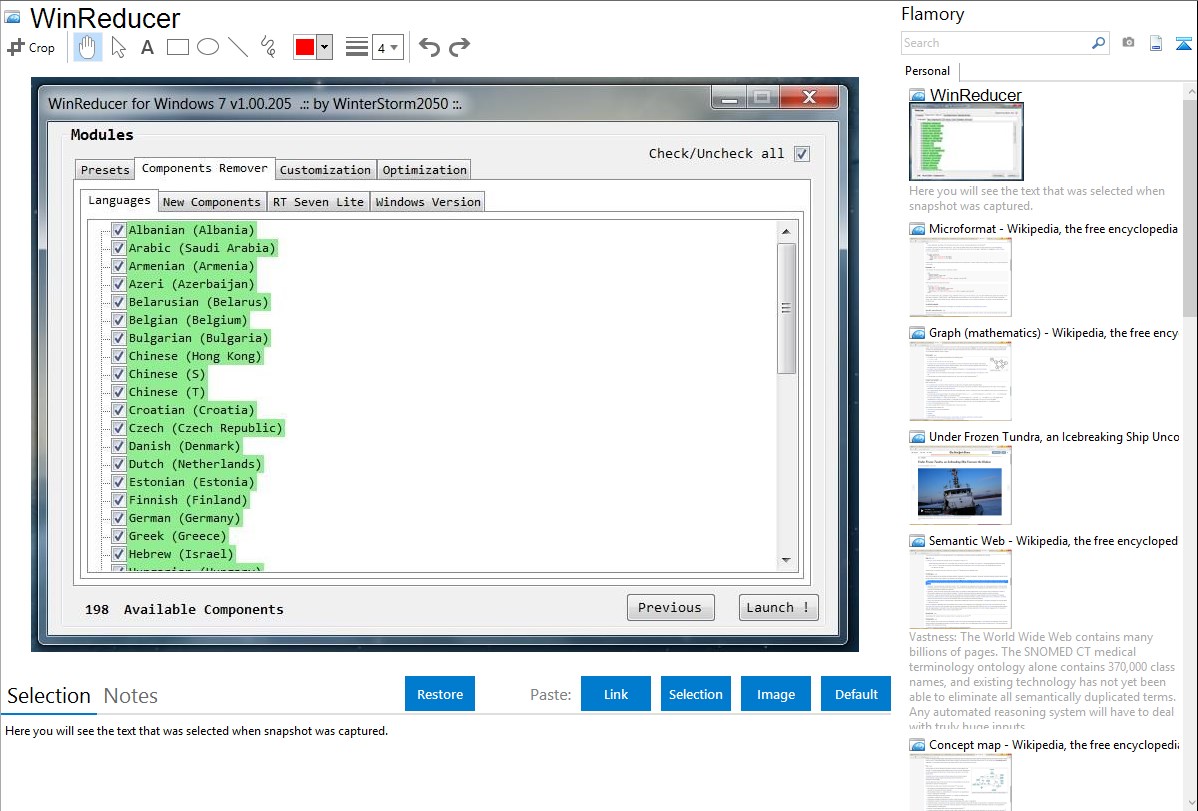Select the text annotation tool
This screenshot has height=811, width=1198.
pos(147,47)
